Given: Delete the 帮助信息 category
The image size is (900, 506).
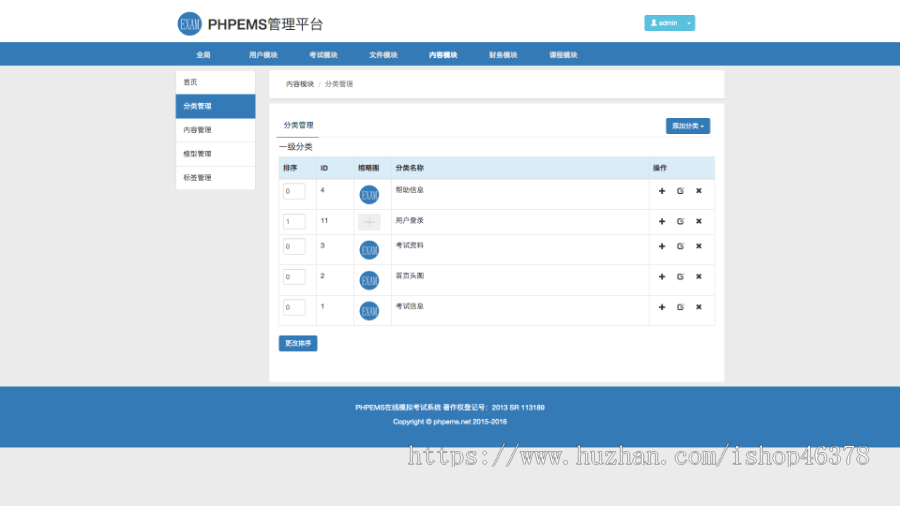Looking at the screenshot, I should tap(699, 191).
